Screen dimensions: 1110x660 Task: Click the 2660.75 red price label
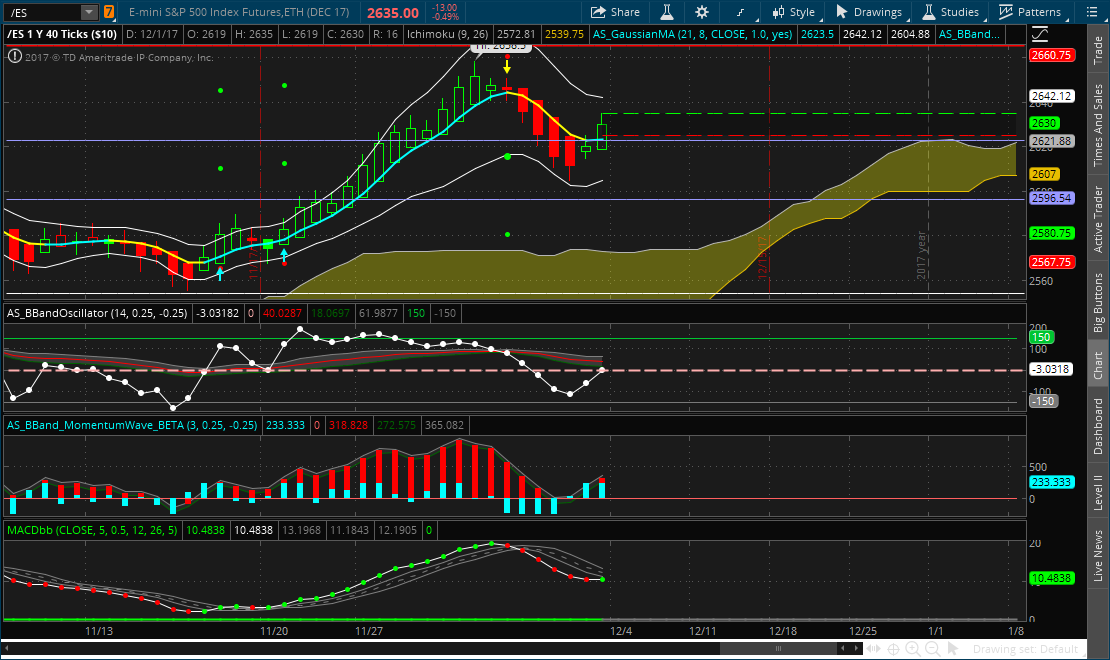tap(1052, 55)
